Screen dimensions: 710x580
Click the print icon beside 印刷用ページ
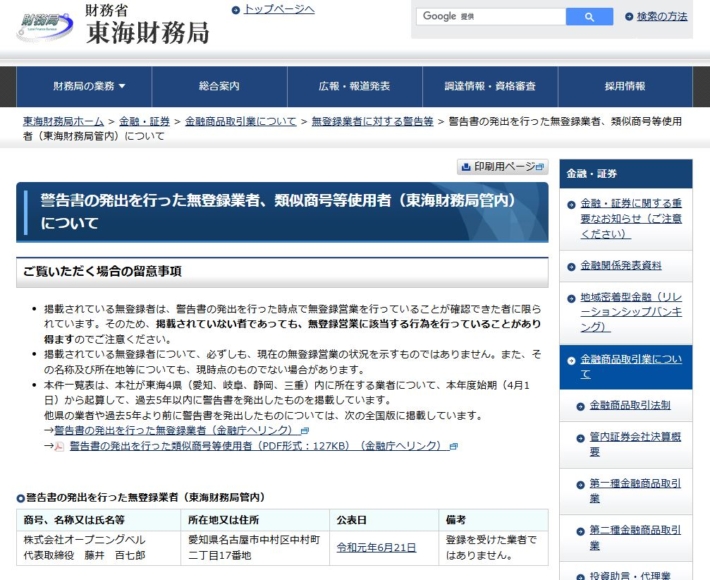pyautogui.click(x=465, y=167)
